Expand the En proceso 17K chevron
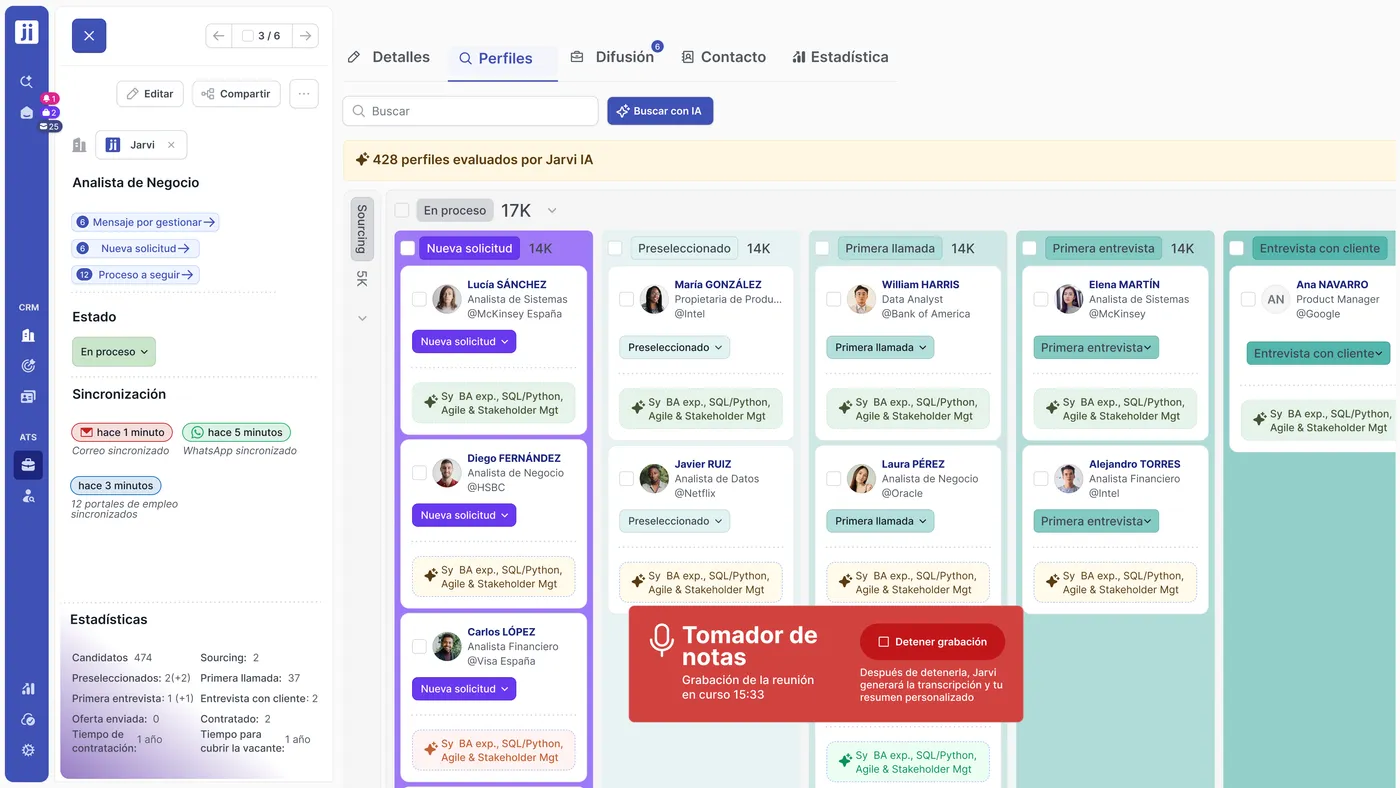This screenshot has width=1400, height=788. 552,211
